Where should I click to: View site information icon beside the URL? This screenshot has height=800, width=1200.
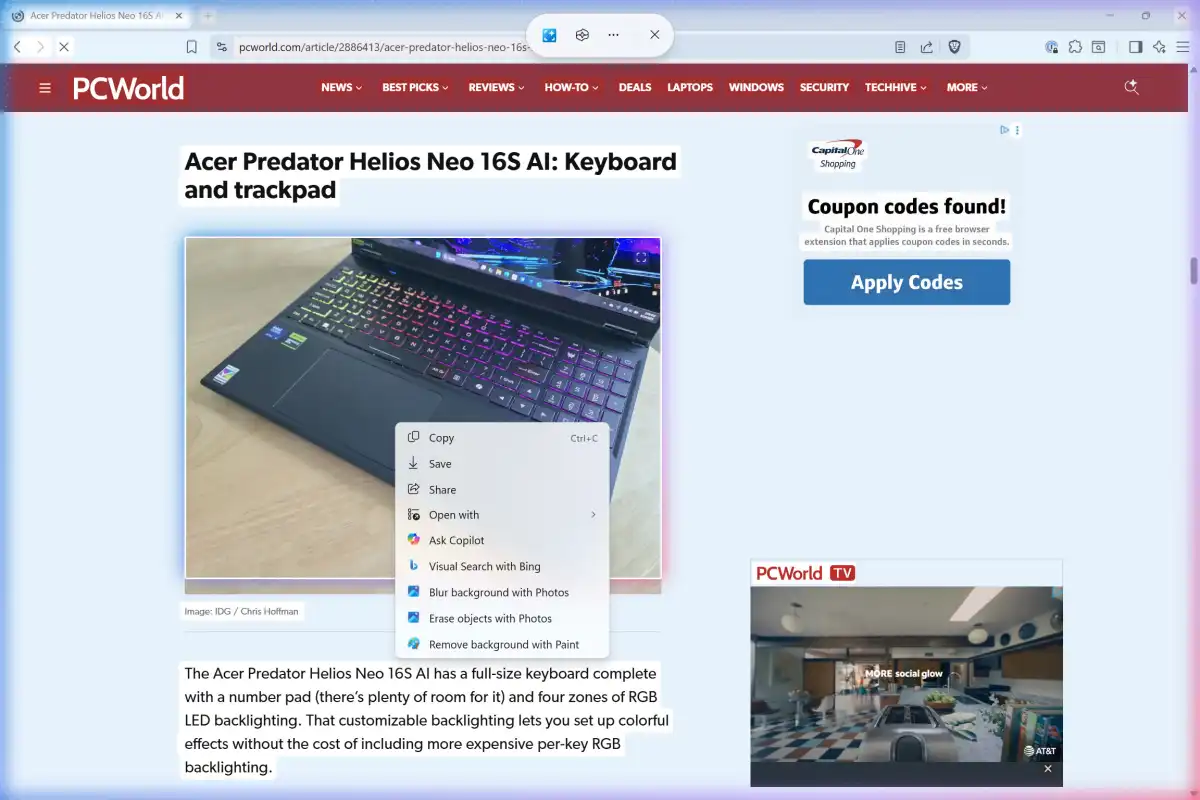click(221, 47)
